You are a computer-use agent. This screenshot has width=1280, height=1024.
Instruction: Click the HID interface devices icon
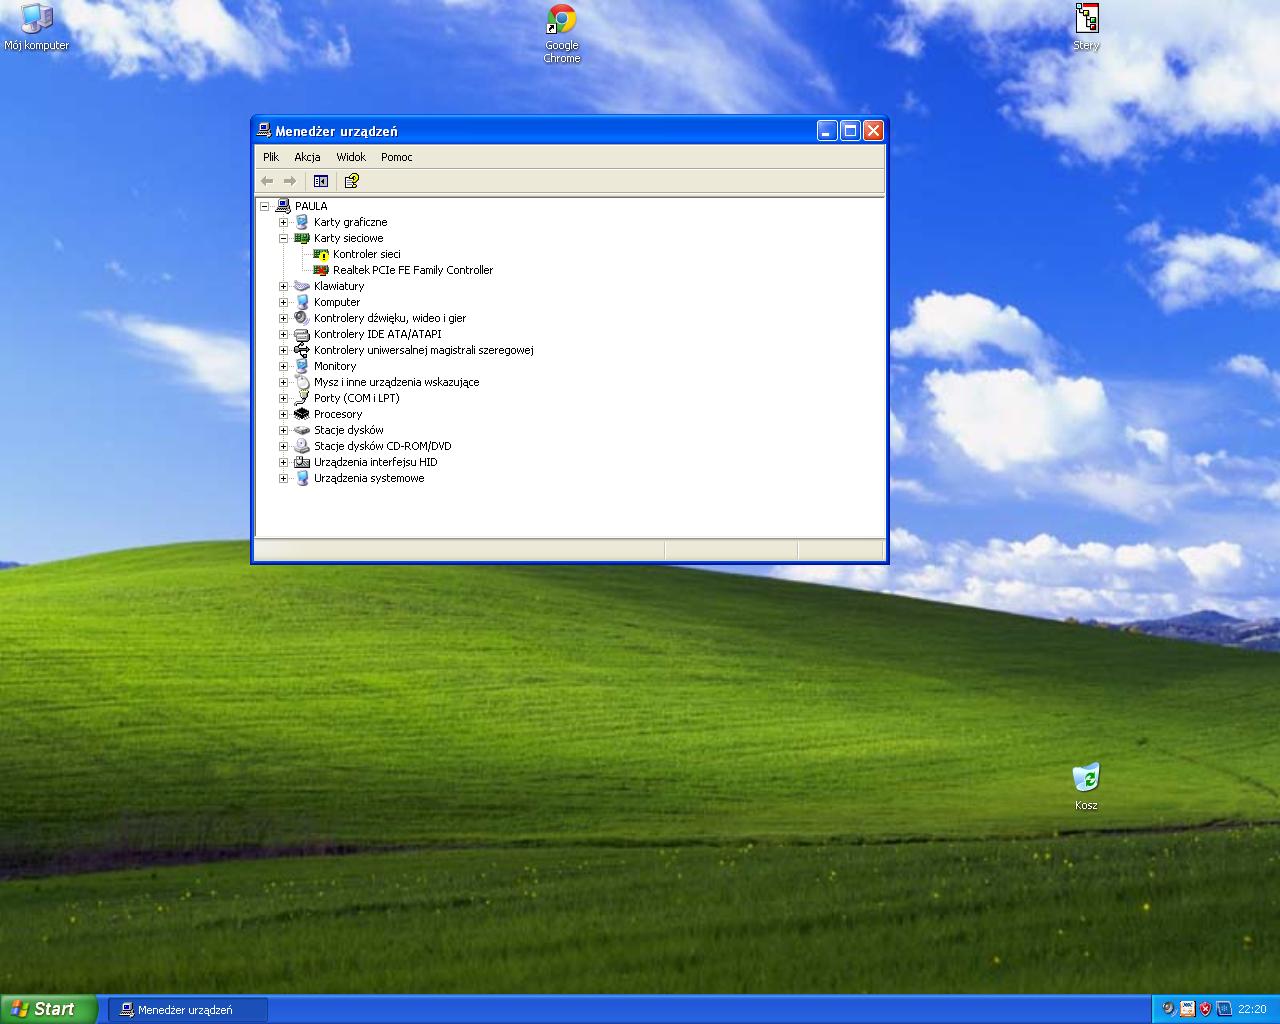coord(302,462)
